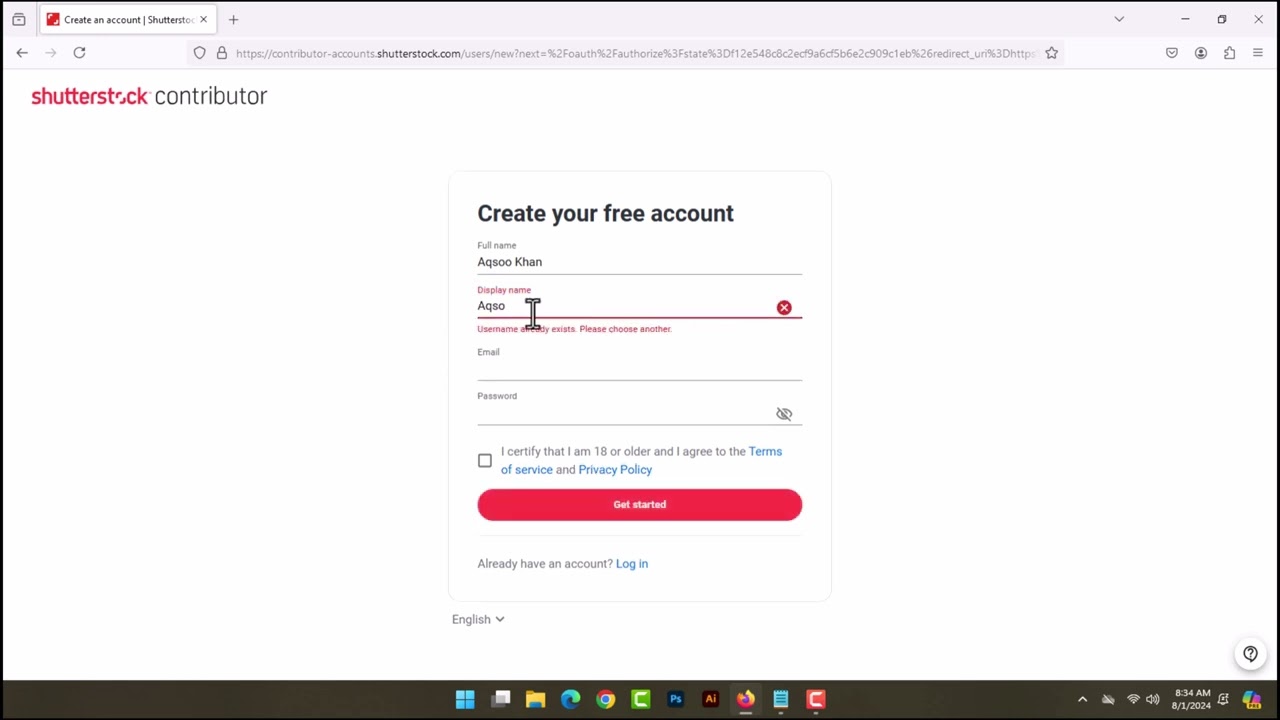Expand the English language dropdown

tap(478, 620)
